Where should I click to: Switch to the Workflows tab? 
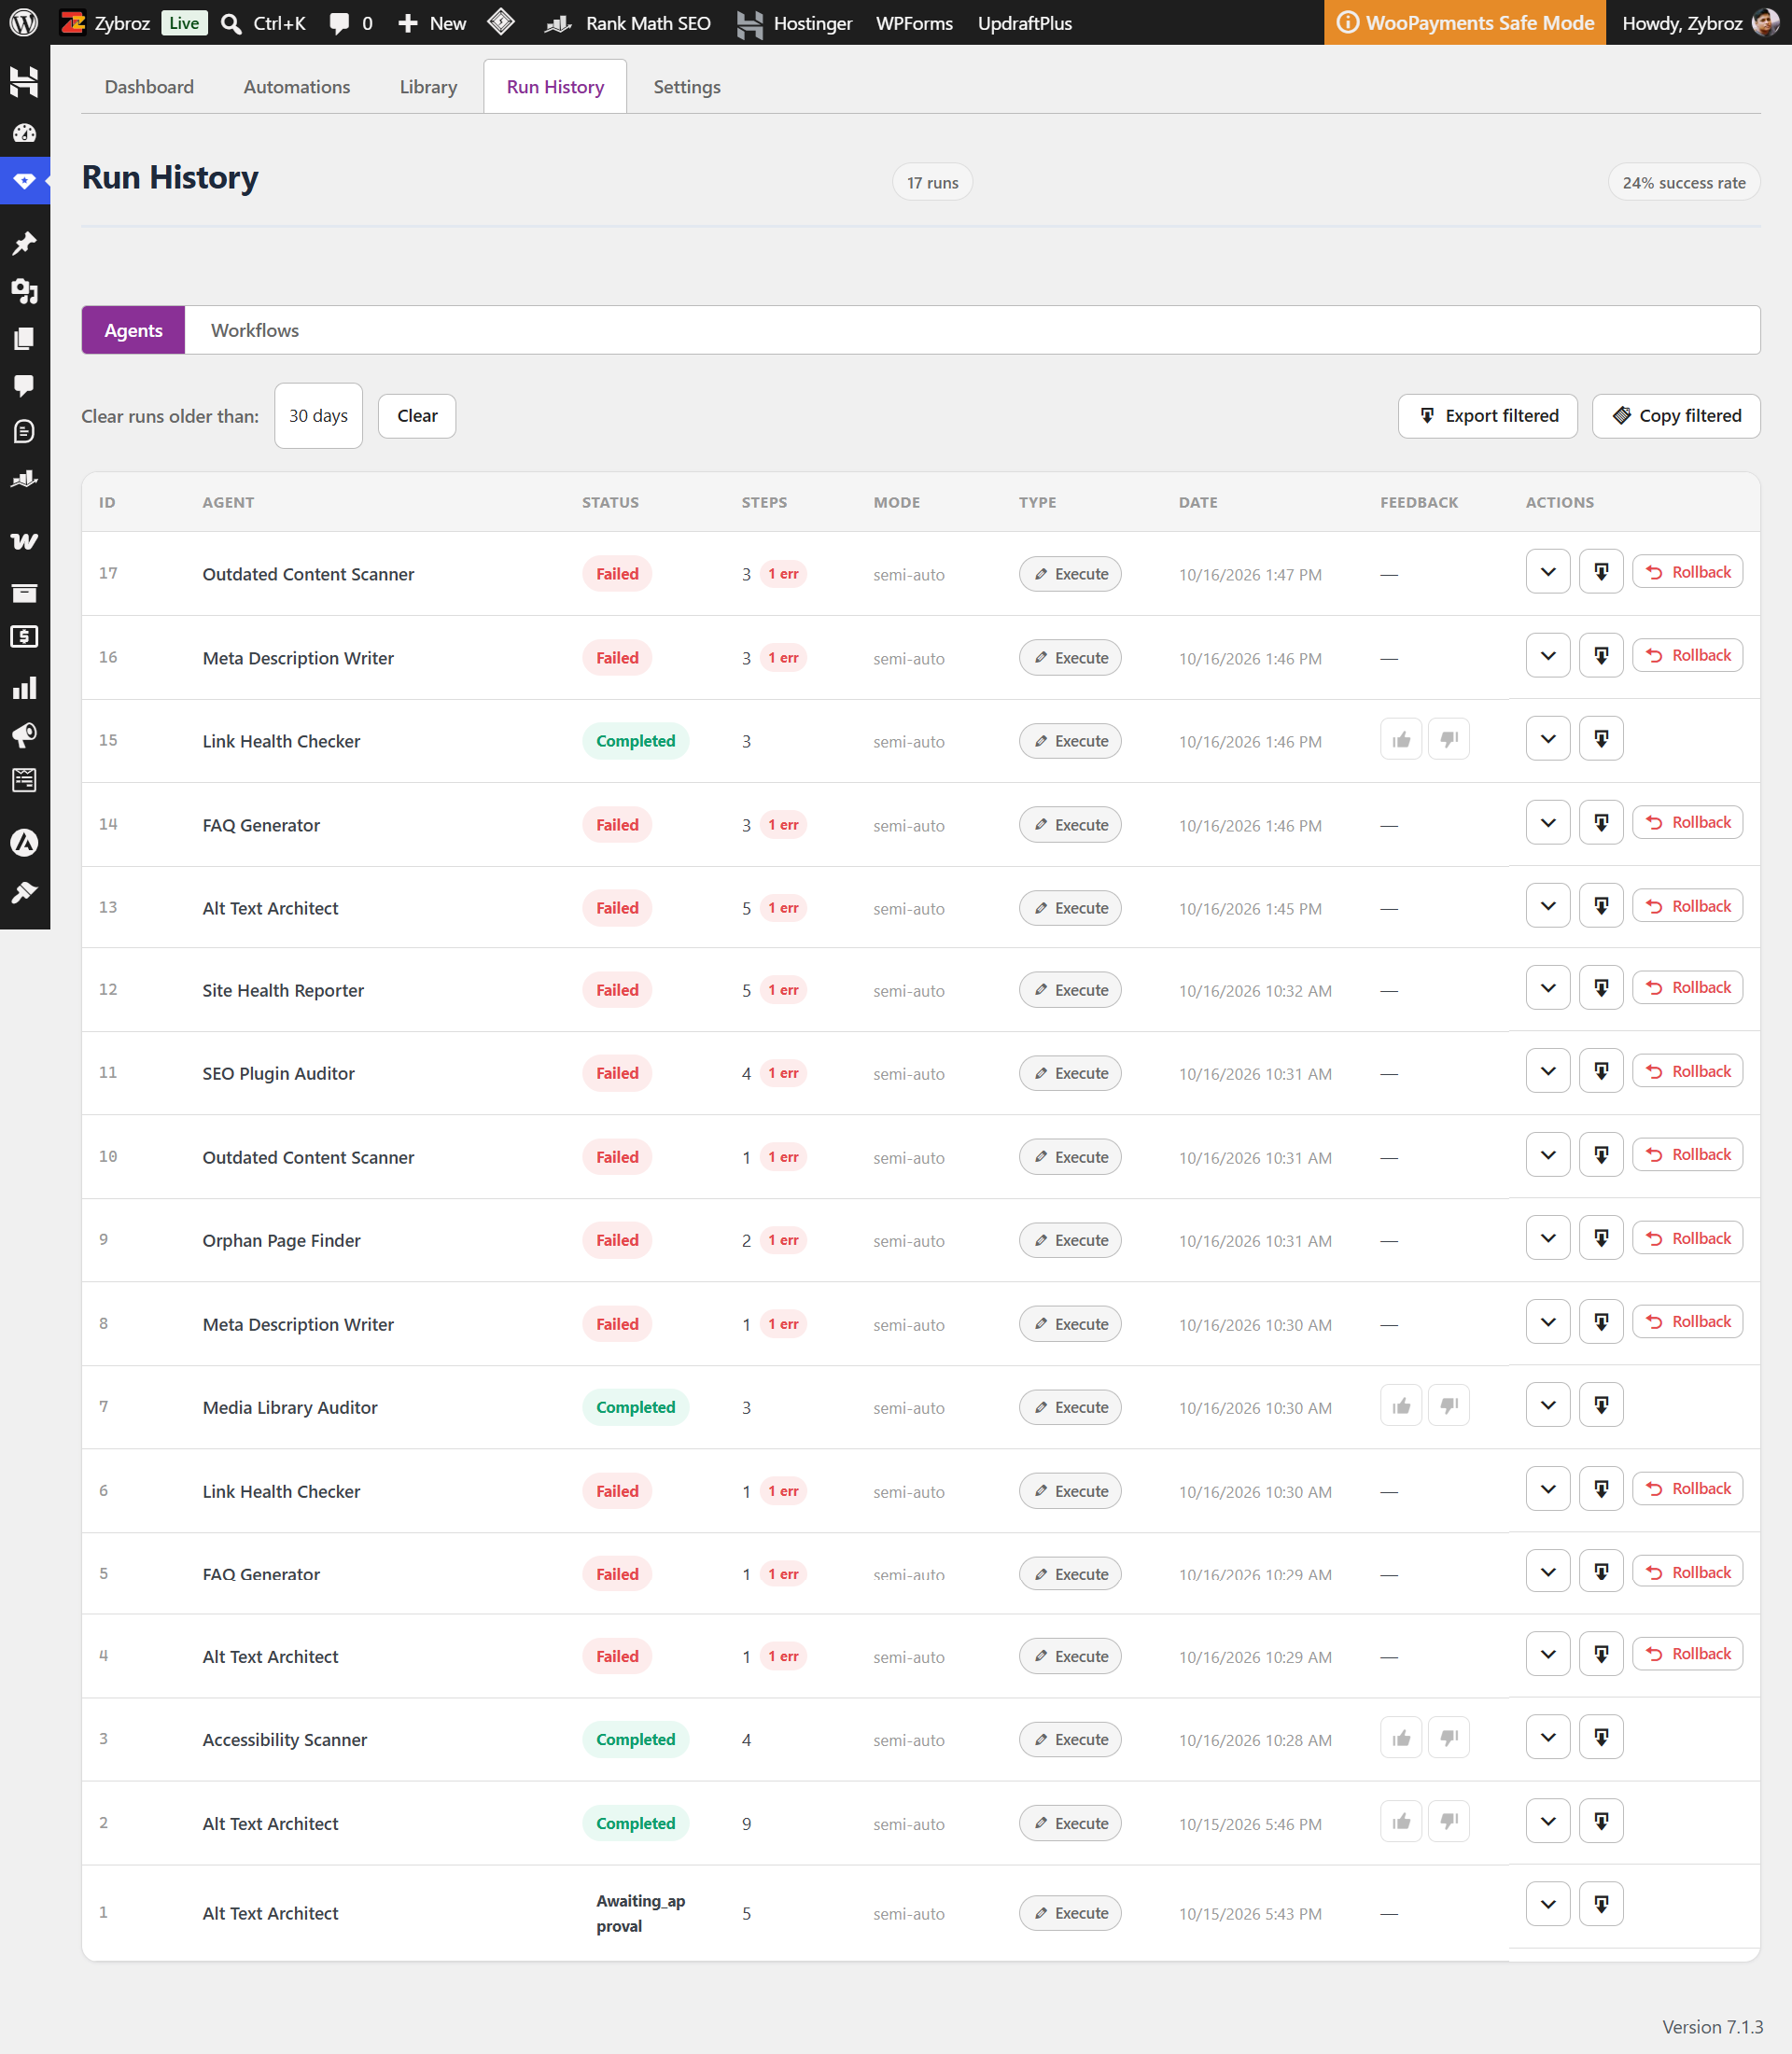pos(255,330)
